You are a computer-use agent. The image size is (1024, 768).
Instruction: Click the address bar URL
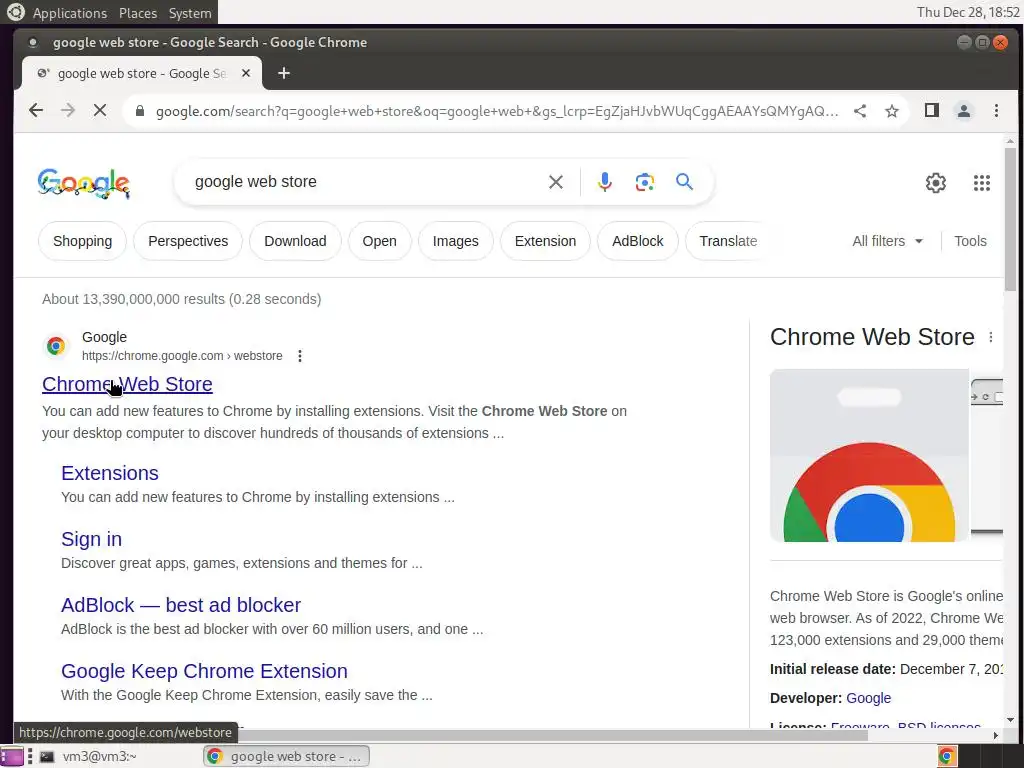coord(496,111)
